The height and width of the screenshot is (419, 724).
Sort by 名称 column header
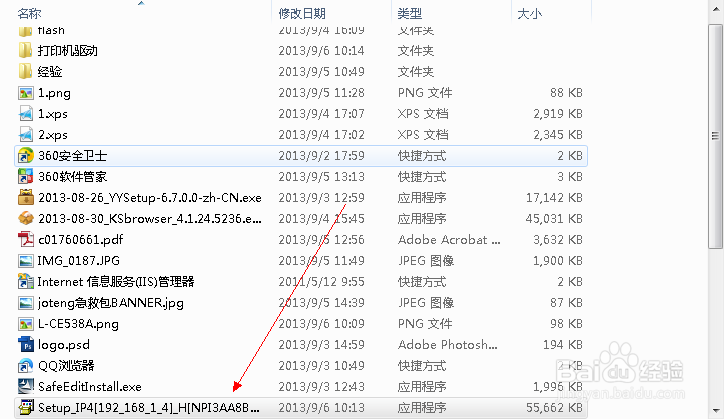click(x=30, y=13)
